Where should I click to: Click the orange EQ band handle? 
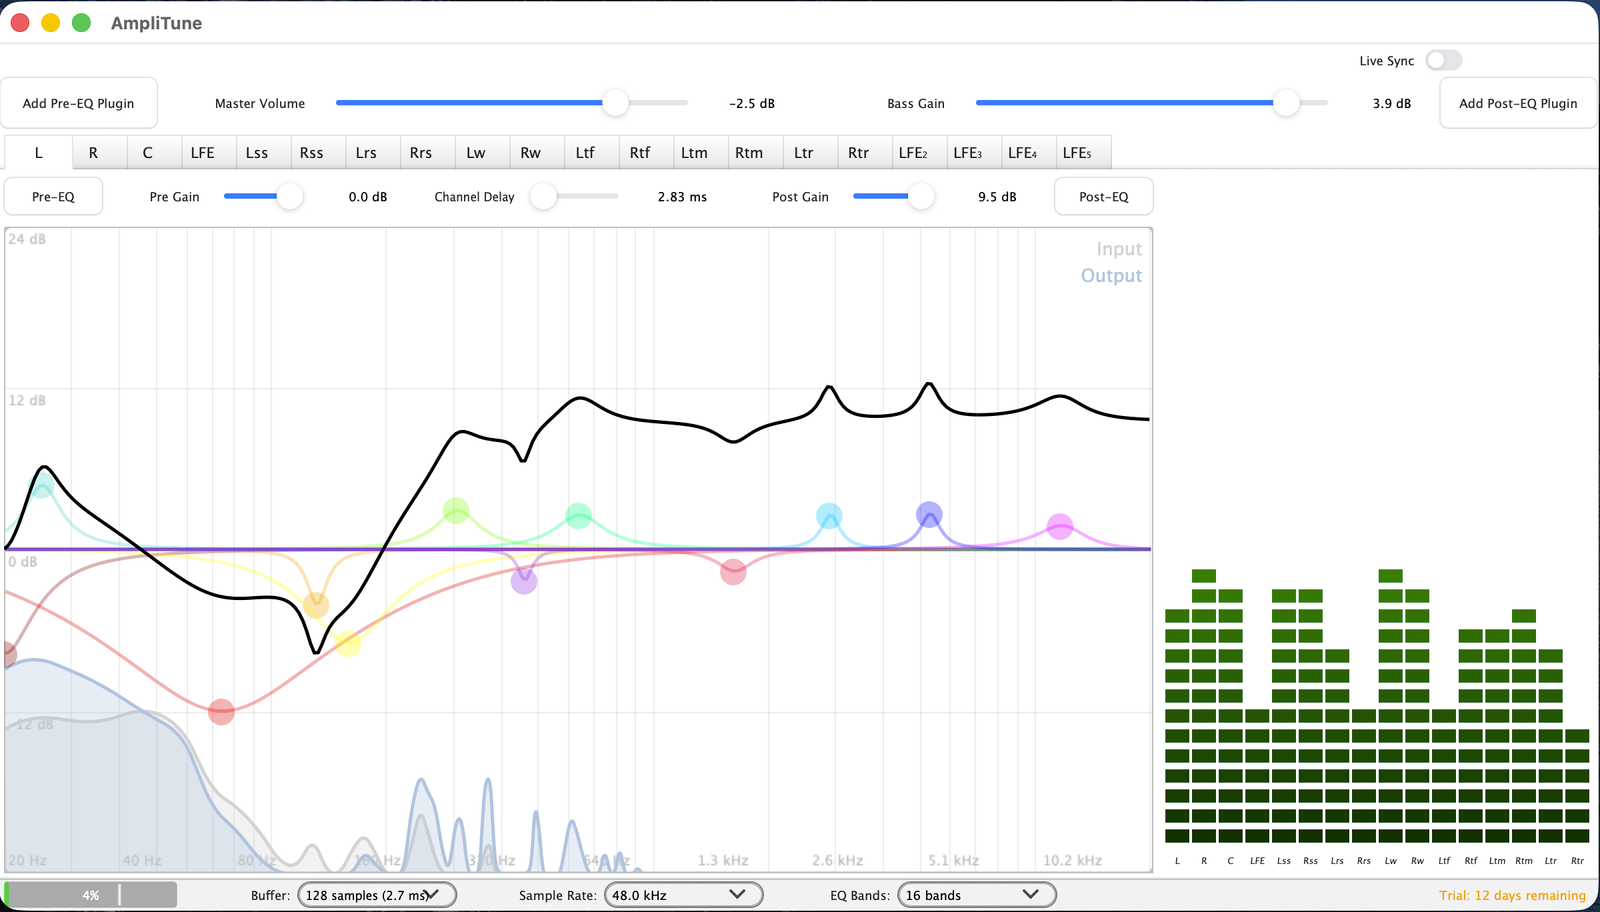[x=316, y=605]
